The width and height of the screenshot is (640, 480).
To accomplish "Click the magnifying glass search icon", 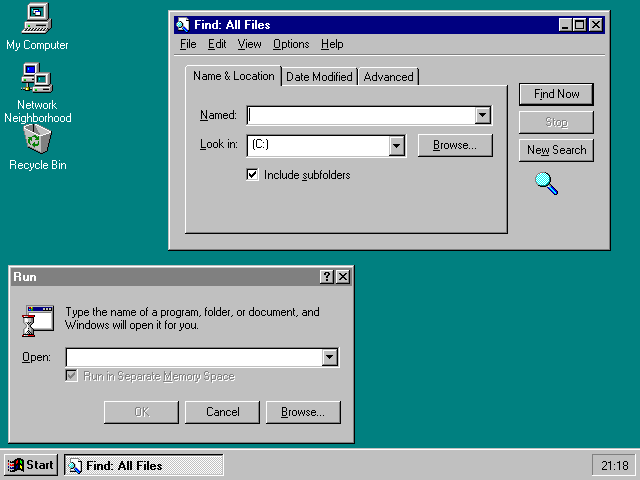I will point(546,183).
